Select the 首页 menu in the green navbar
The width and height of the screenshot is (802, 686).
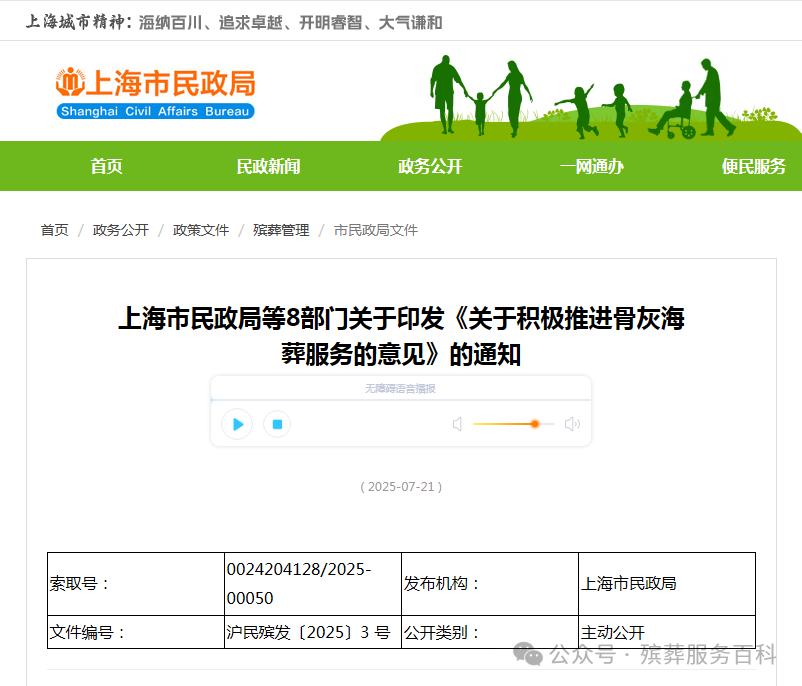(106, 166)
